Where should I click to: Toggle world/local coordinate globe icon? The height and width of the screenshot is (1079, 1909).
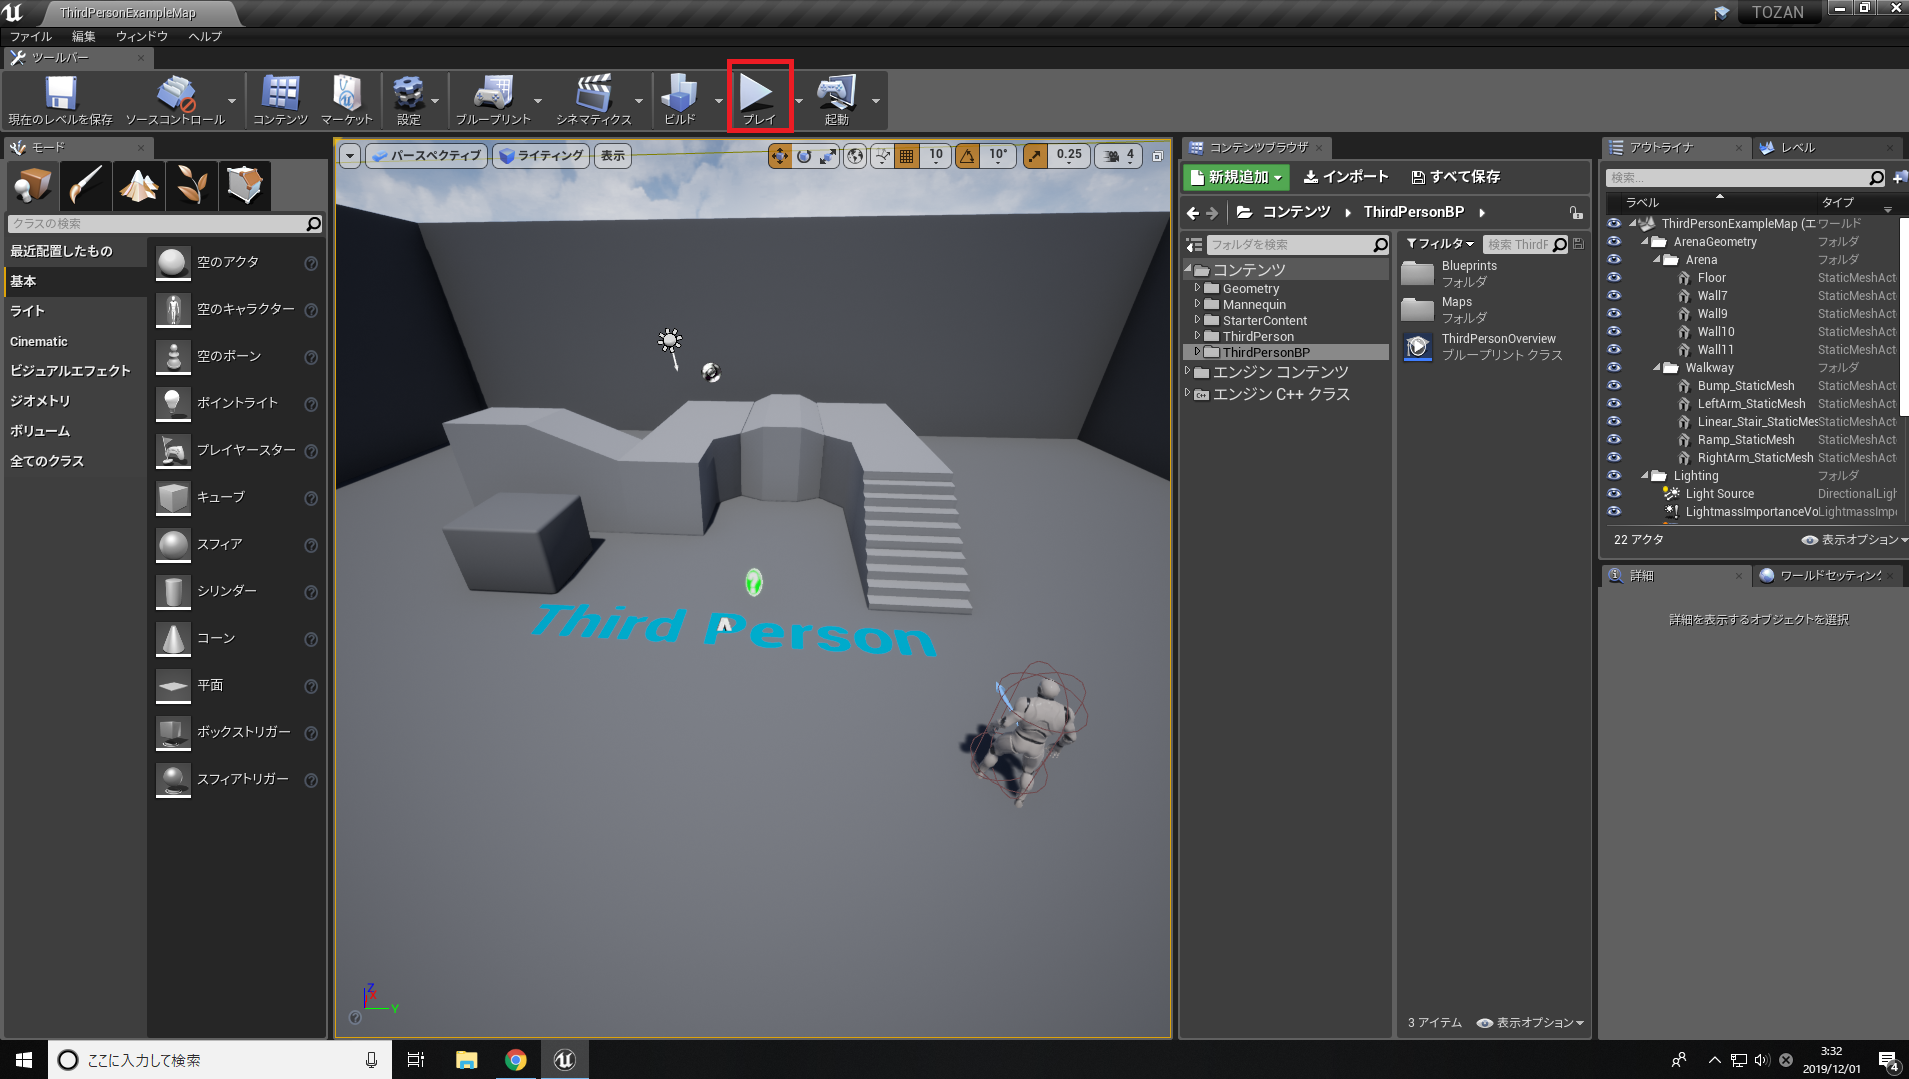pyautogui.click(x=855, y=156)
